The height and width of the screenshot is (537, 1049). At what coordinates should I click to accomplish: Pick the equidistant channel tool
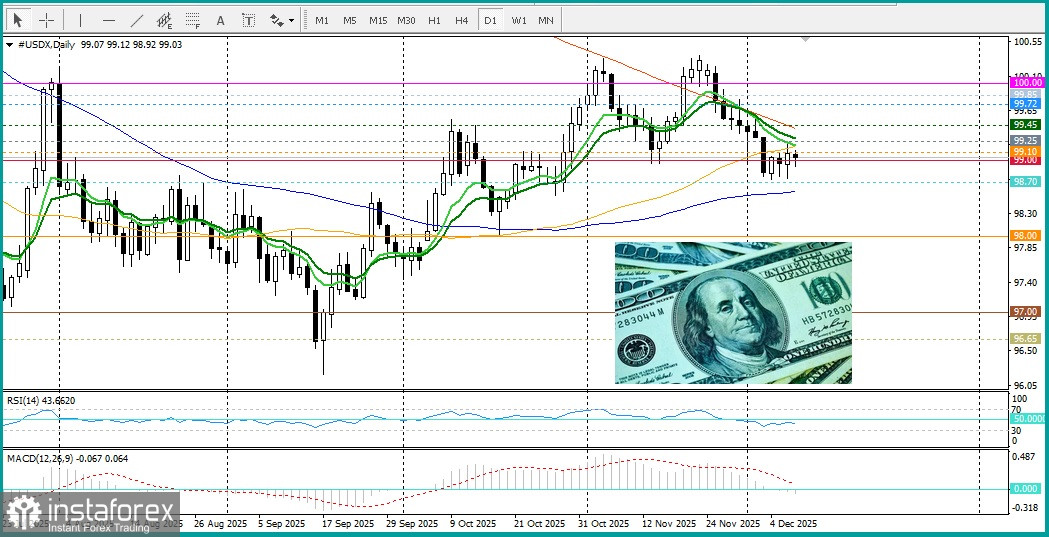coord(165,21)
